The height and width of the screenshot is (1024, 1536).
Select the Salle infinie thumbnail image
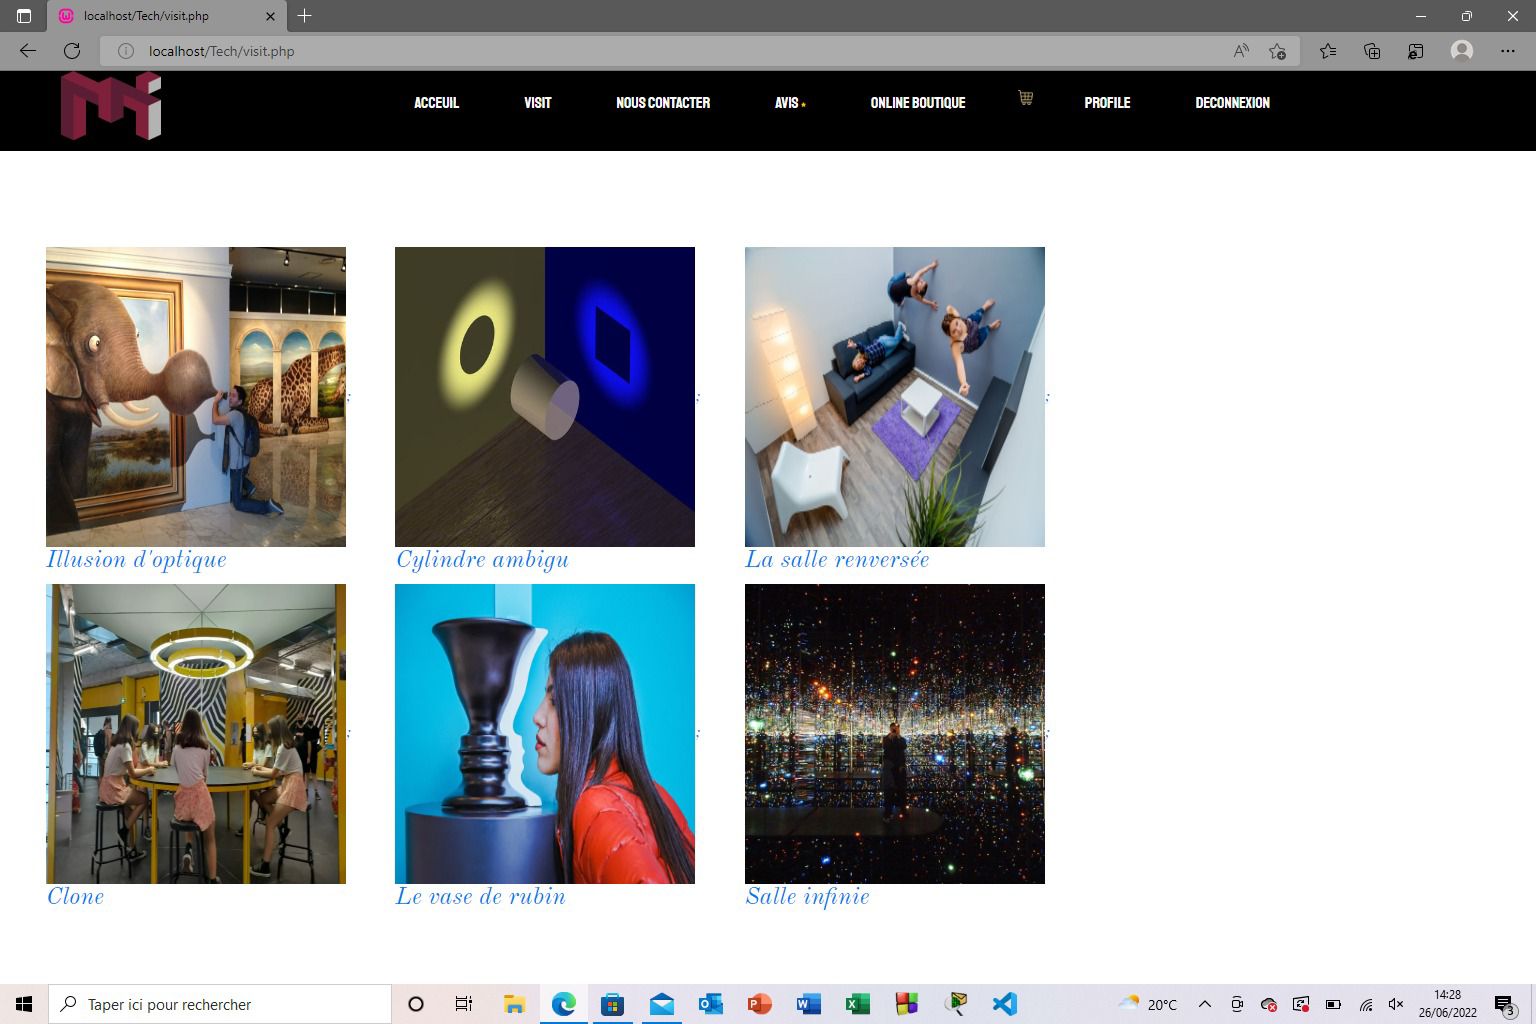895,734
